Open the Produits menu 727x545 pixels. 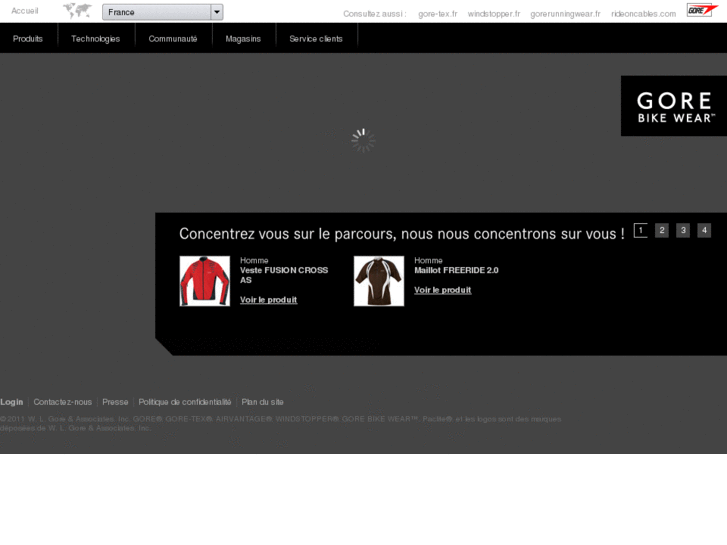point(28,39)
